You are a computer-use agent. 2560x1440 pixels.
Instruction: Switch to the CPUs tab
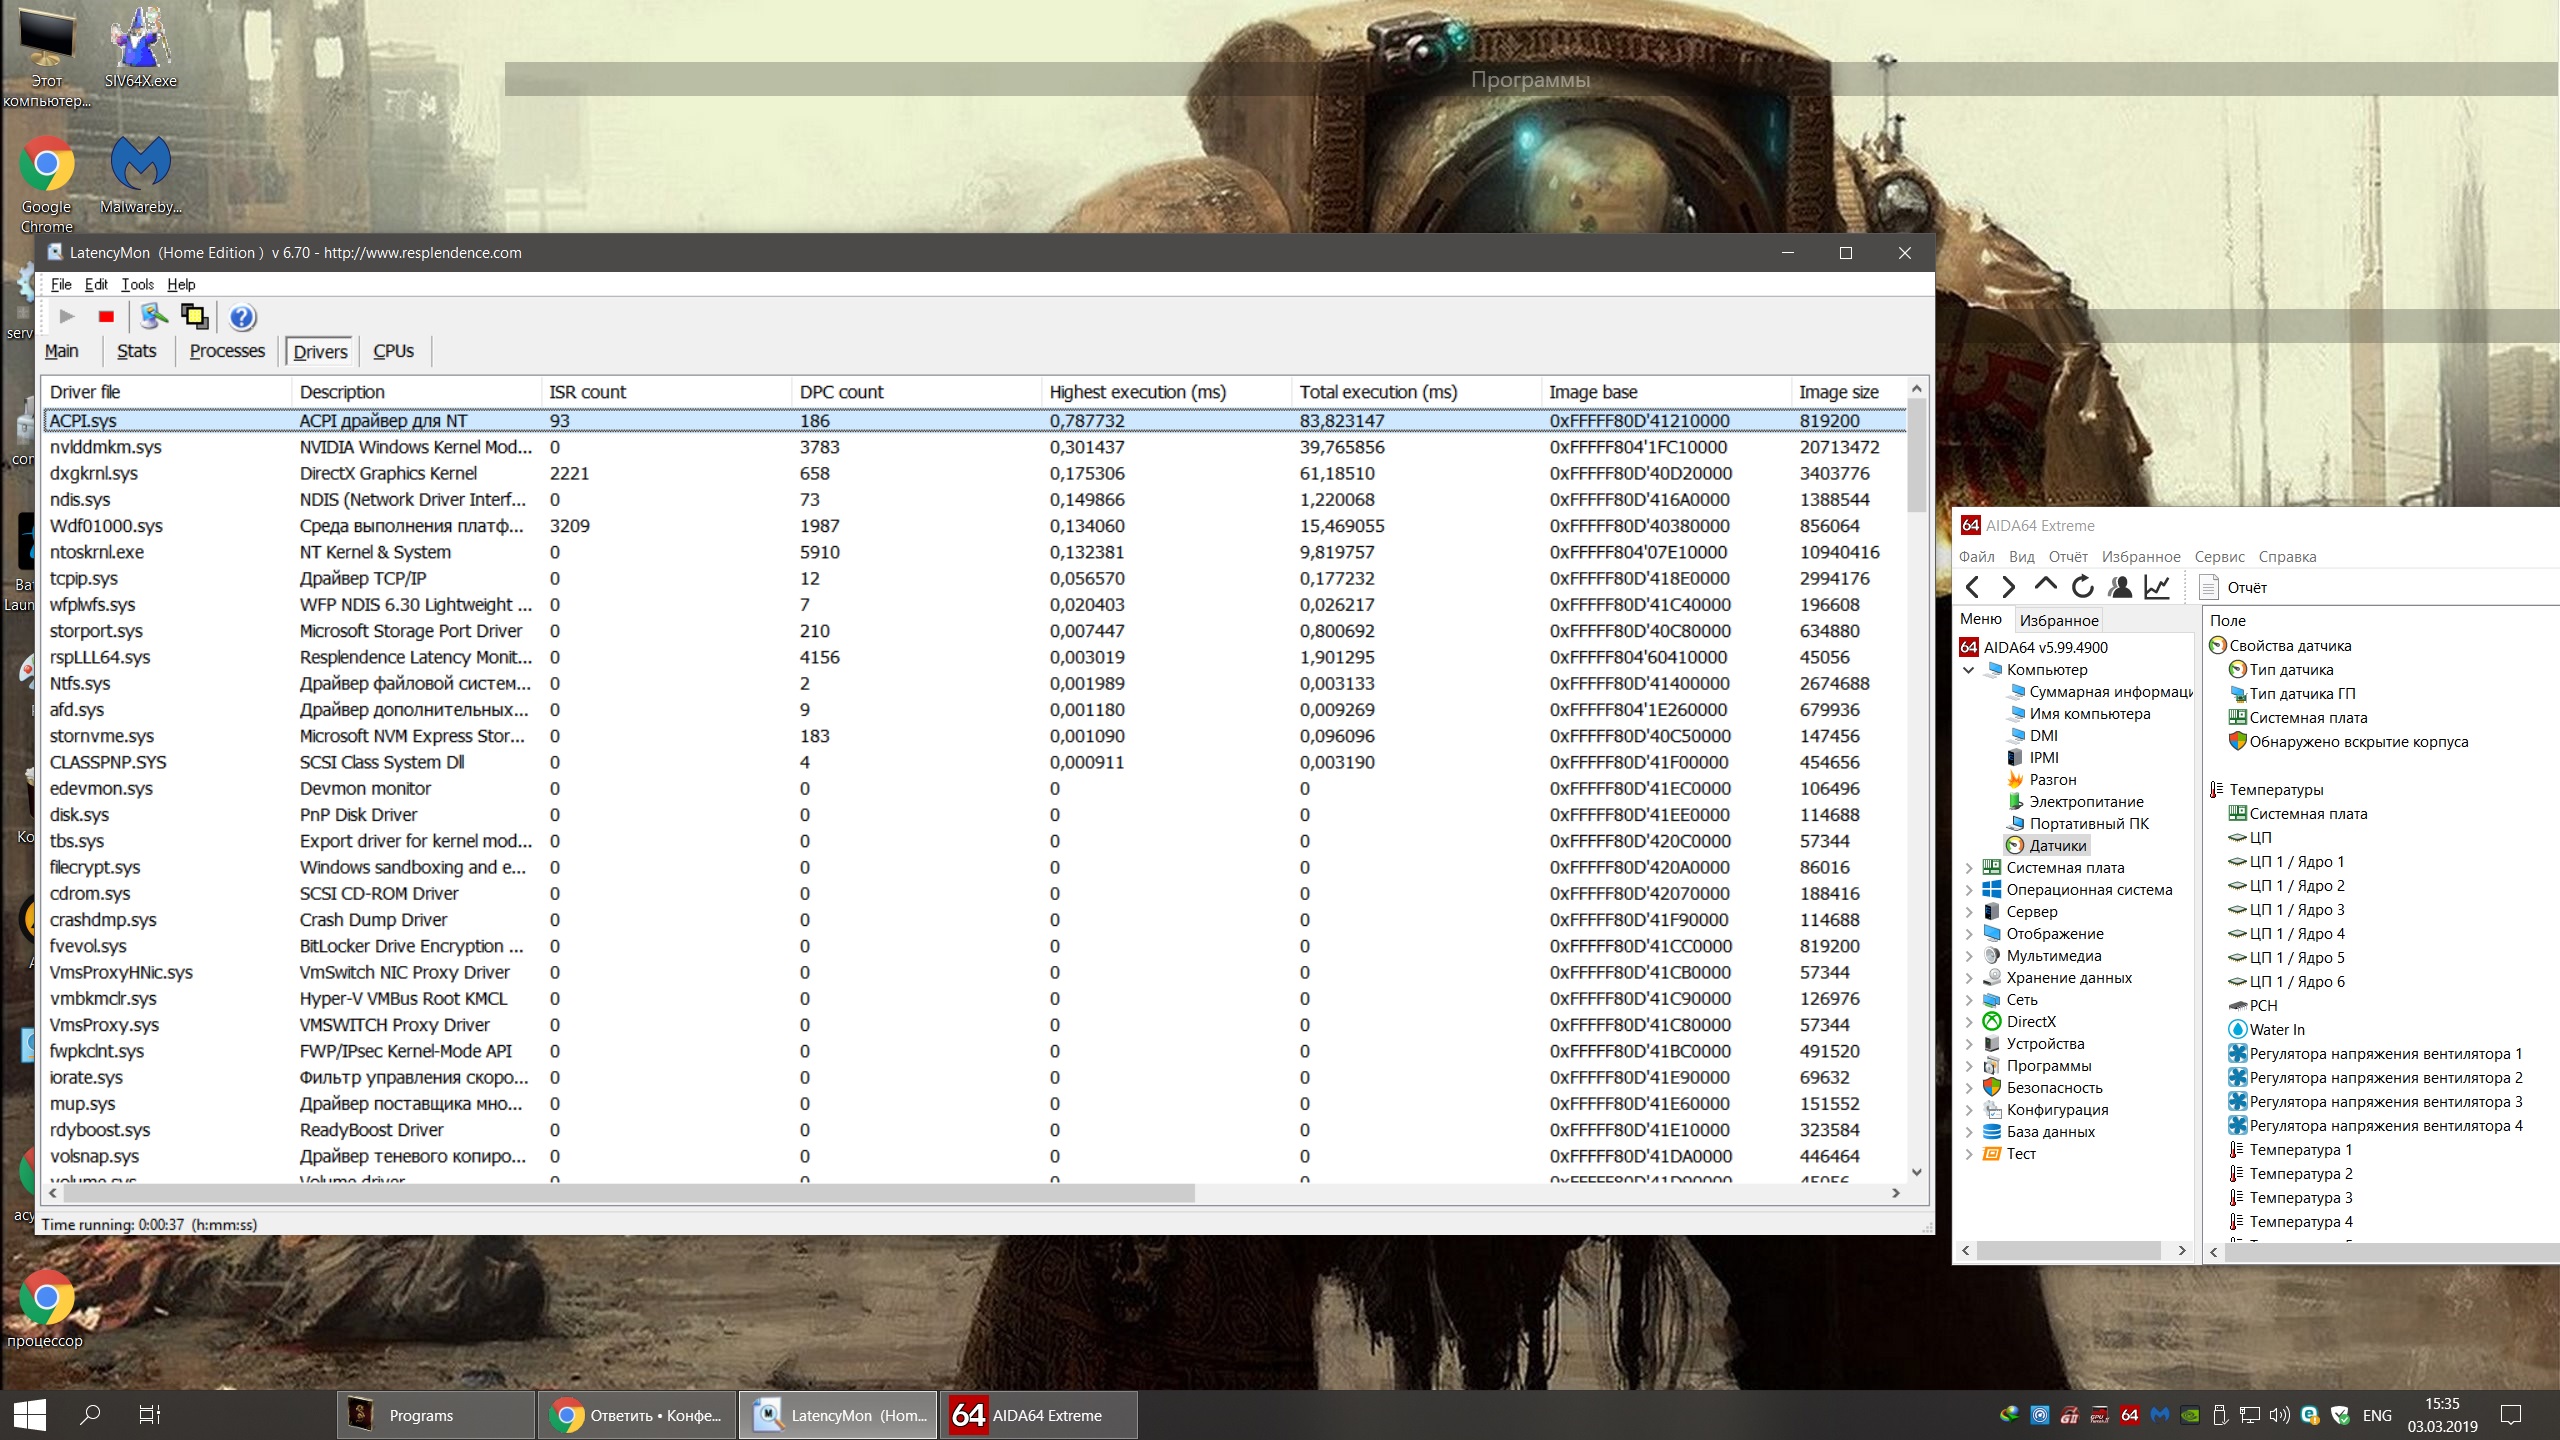(393, 351)
